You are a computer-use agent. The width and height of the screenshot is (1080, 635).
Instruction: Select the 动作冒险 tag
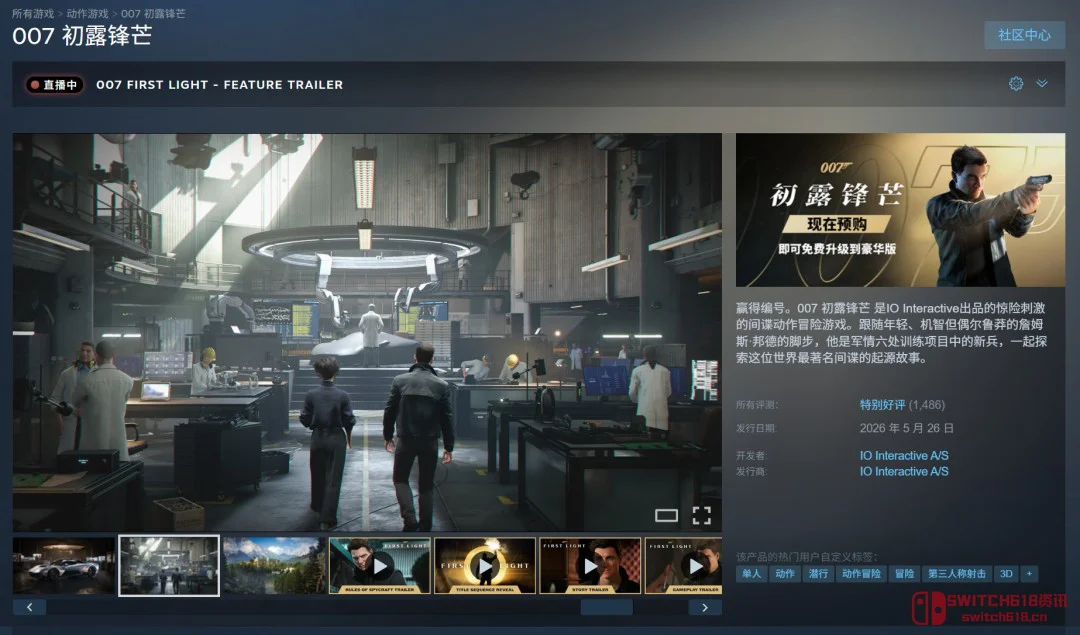pos(861,574)
